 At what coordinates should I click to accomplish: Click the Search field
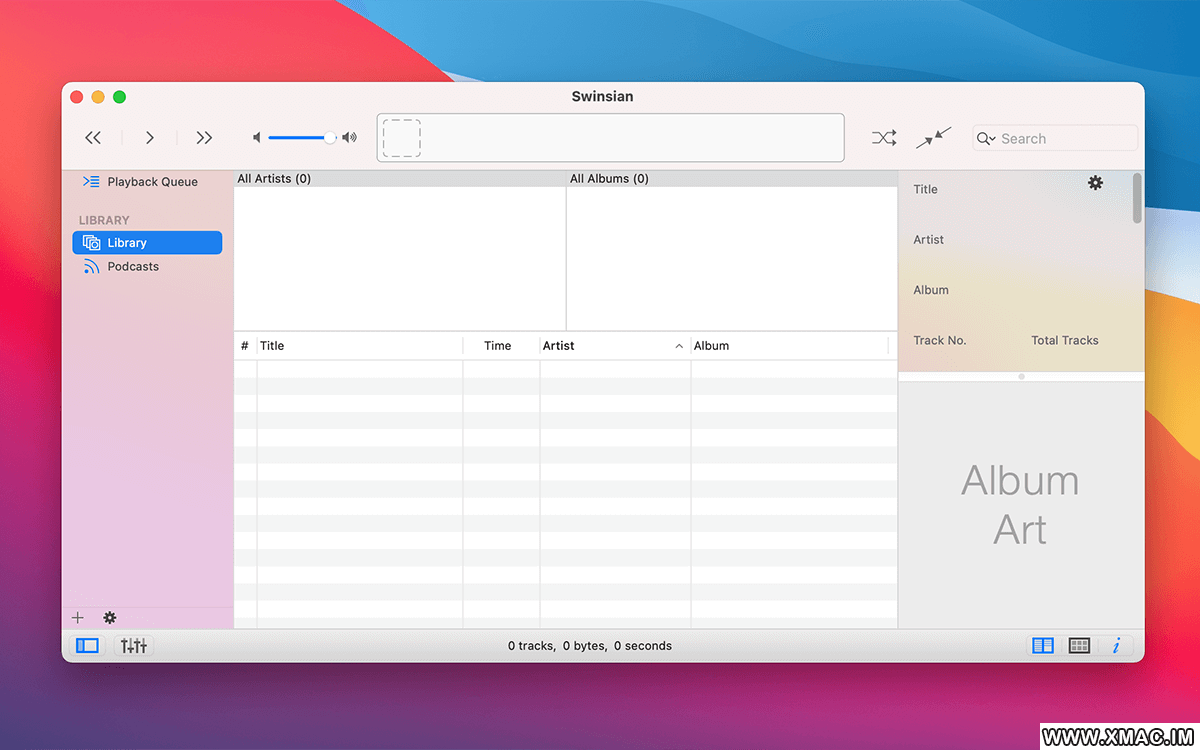[x=1066, y=139]
